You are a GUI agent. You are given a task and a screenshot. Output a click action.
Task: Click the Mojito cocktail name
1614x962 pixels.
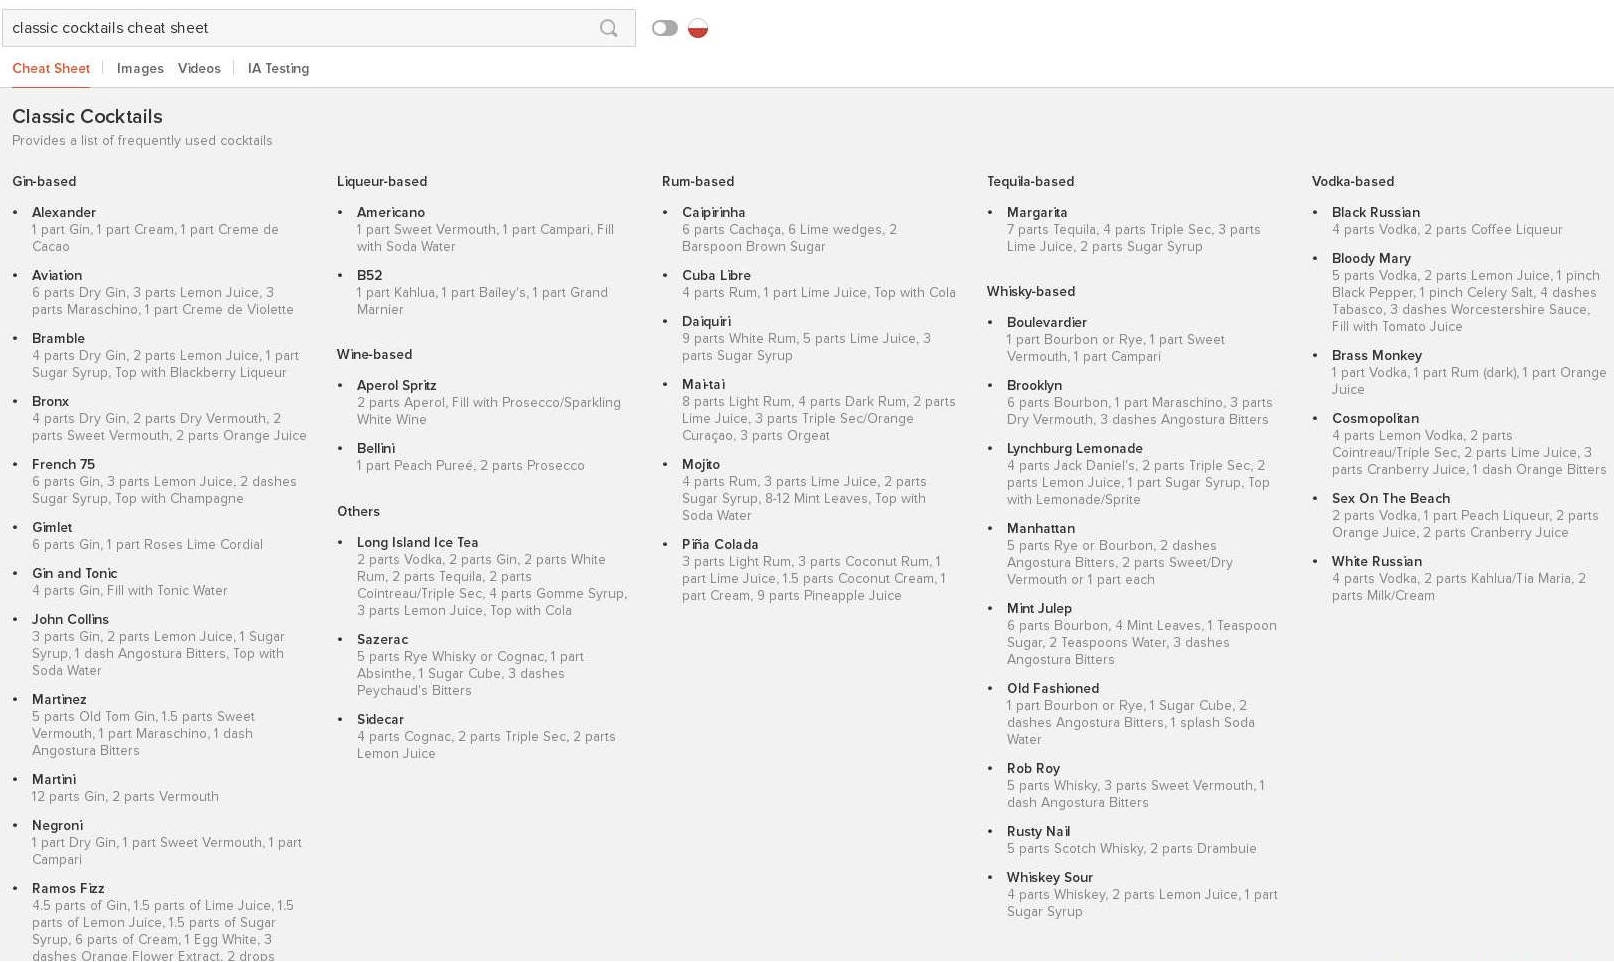point(701,465)
